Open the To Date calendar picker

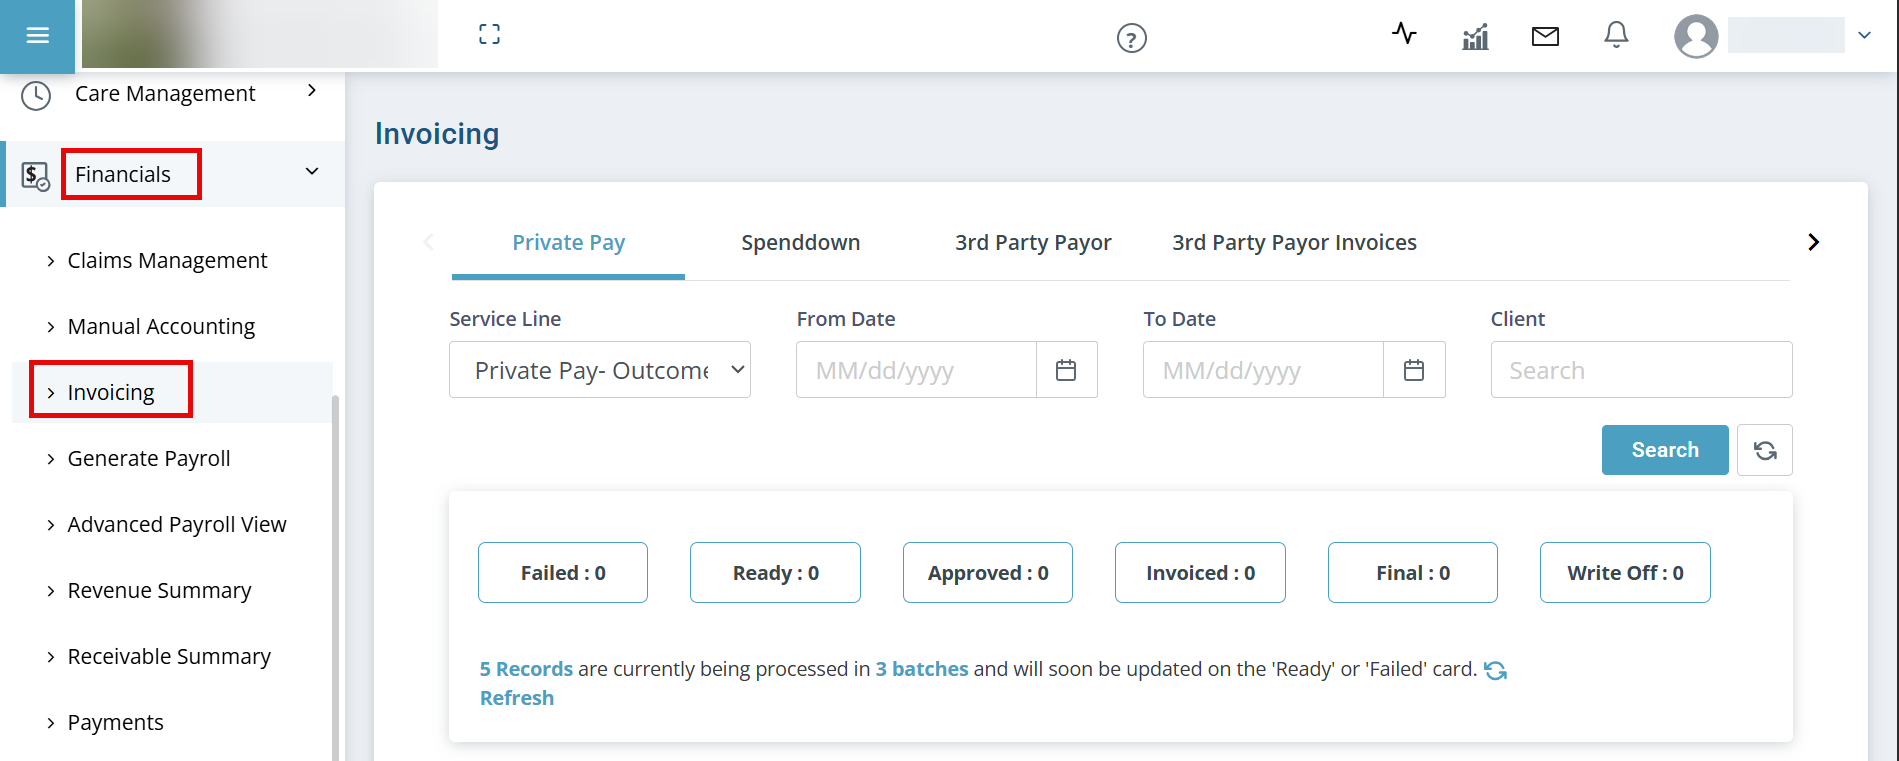pos(1413,370)
